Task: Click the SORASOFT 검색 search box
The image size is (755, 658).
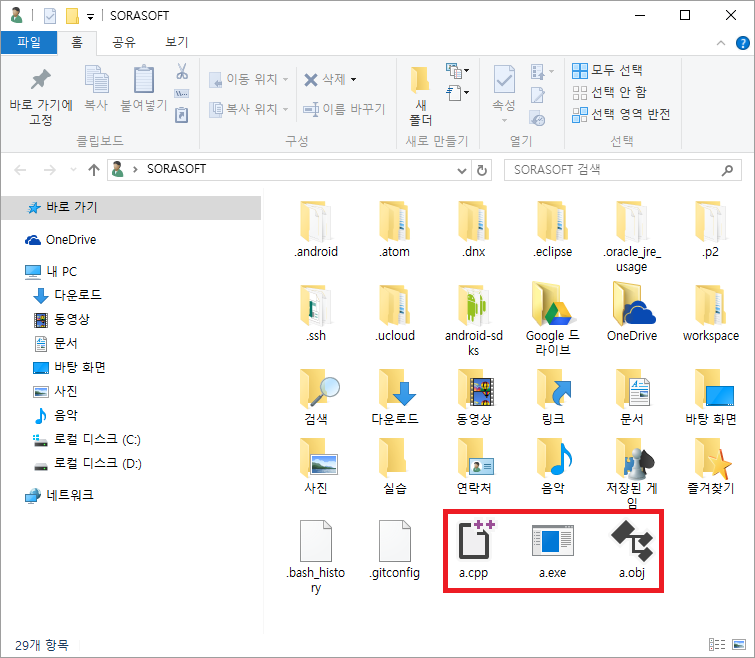Action: pos(622,170)
